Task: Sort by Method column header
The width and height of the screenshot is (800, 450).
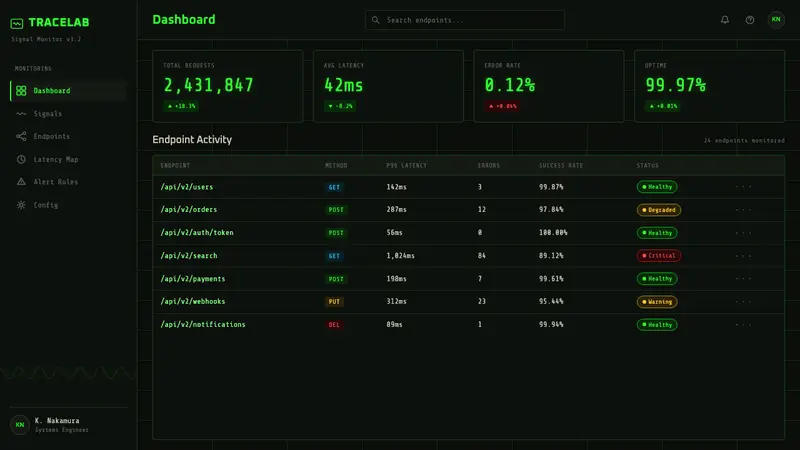Action: [x=336, y=165]
